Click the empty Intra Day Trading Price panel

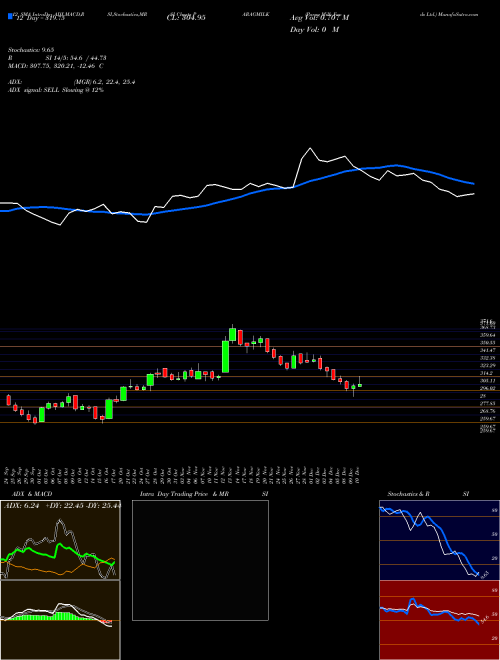pos(200,560)
